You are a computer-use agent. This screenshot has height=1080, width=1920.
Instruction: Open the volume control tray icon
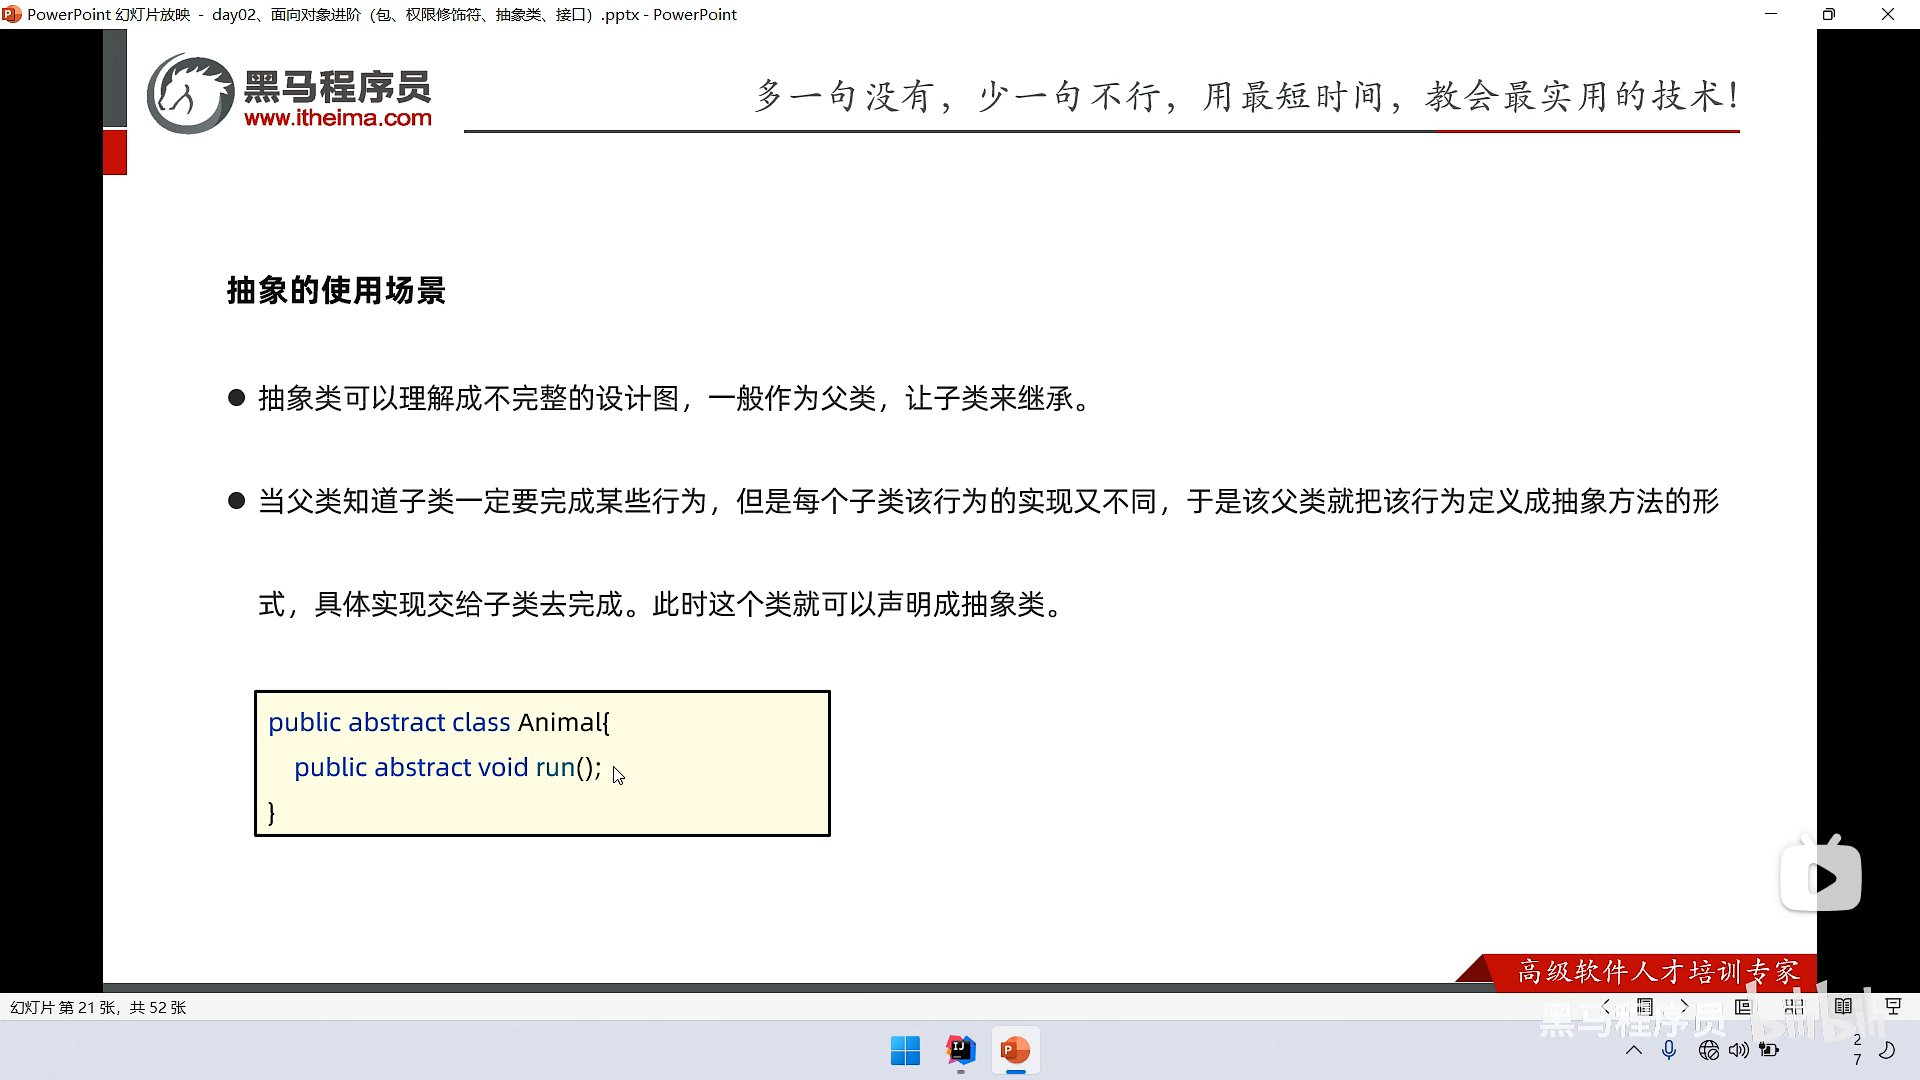1739,1050
